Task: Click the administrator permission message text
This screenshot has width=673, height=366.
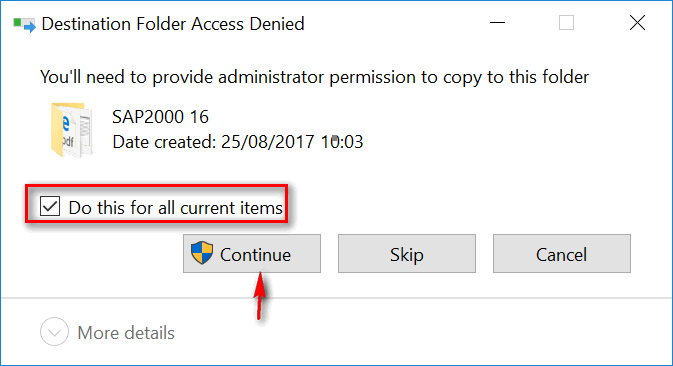Action: point(315,78)
